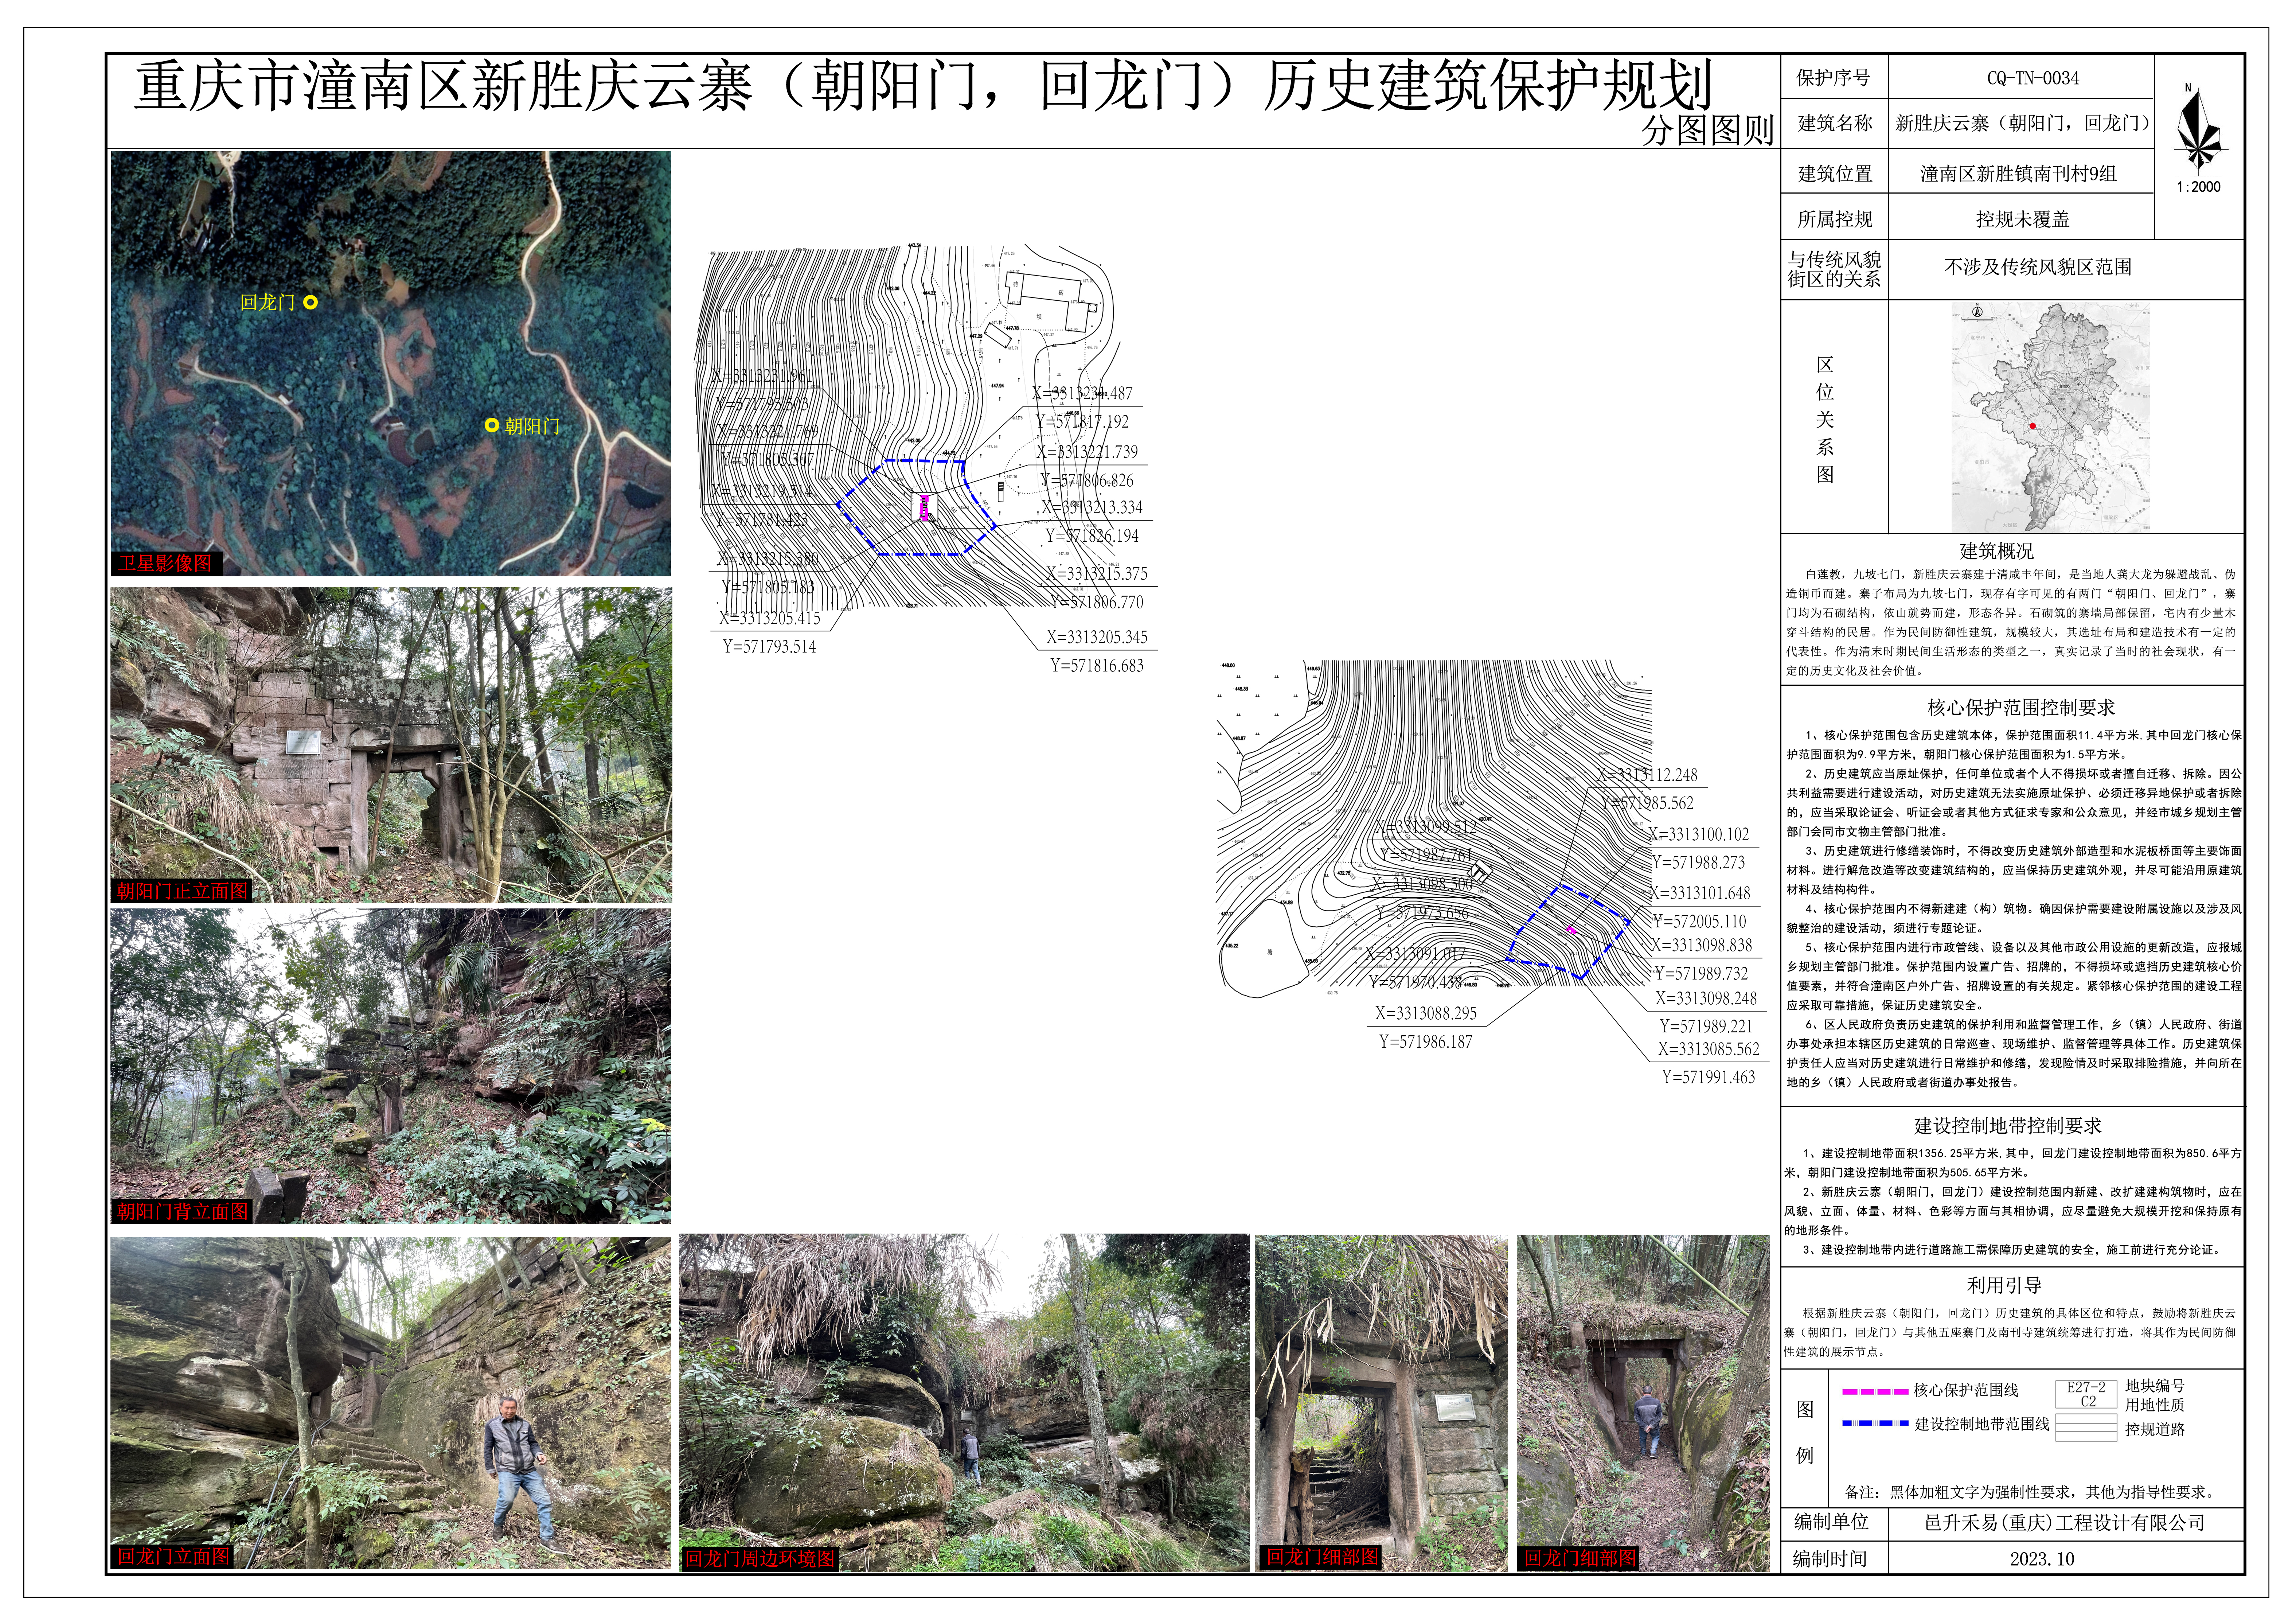This screenshot has width=2296, height=1624.
Task: Click the red dot on the location map
Action: point(2032,426)
